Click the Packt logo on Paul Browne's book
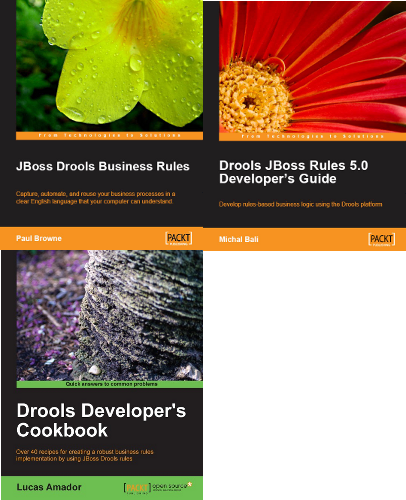The width and height of the screenshot is (406, 500). coord(178,238)
